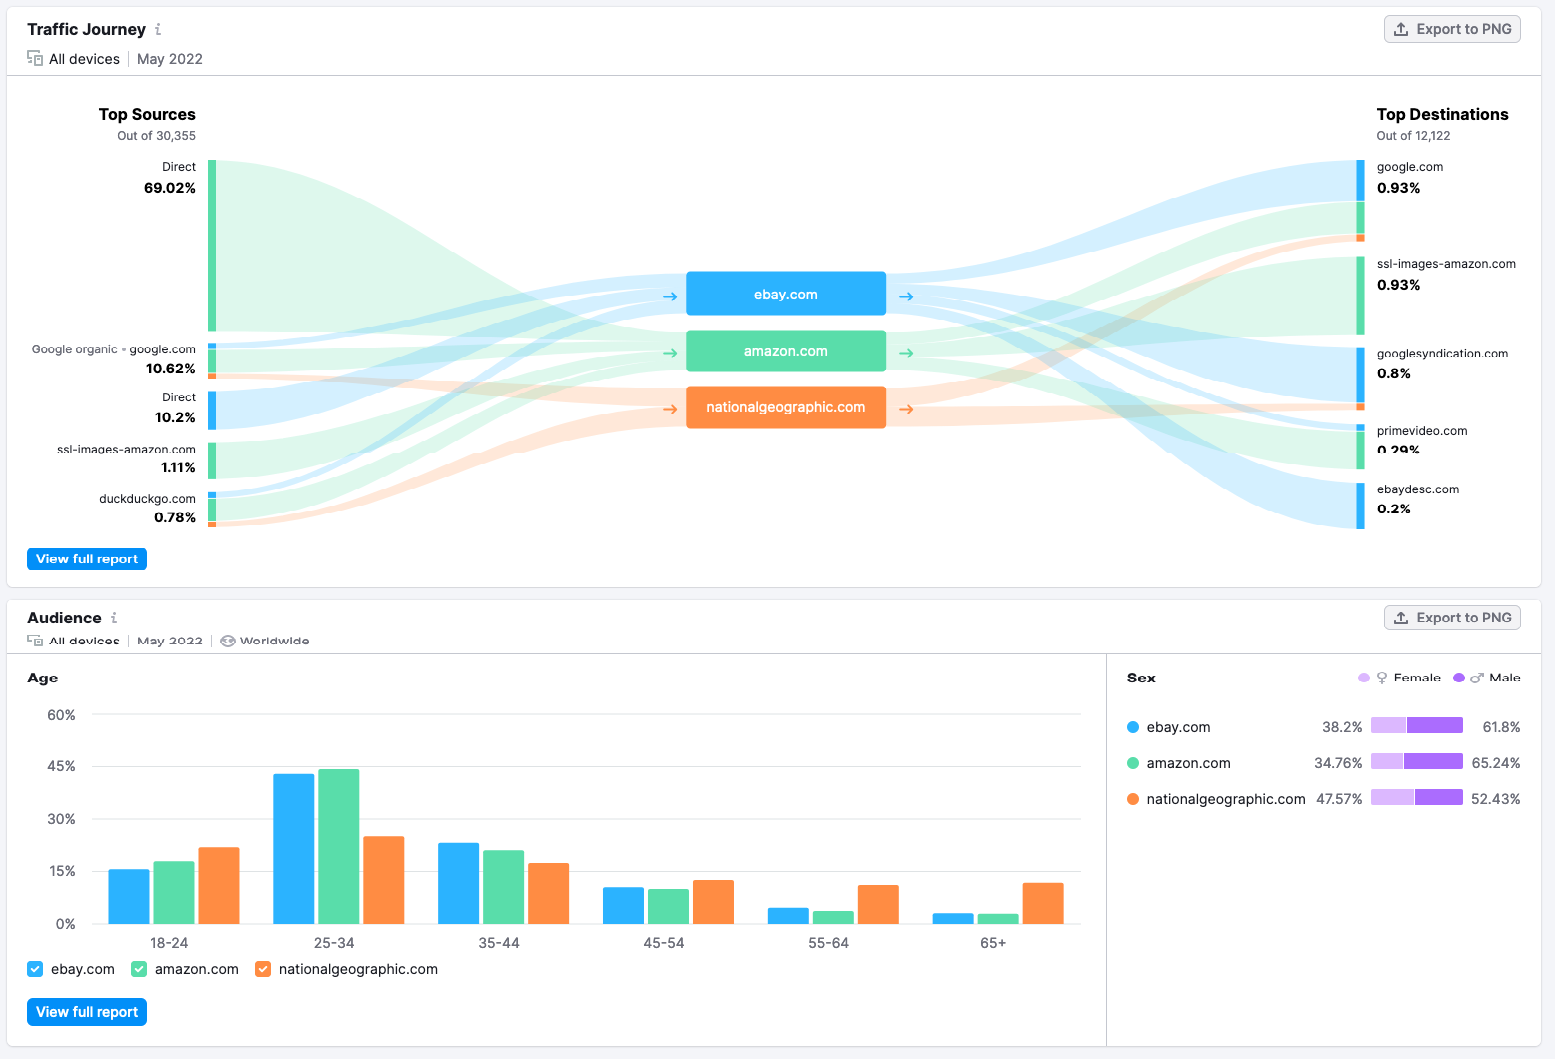Click the googlesyndication.com destination label

coord(1442,353)
